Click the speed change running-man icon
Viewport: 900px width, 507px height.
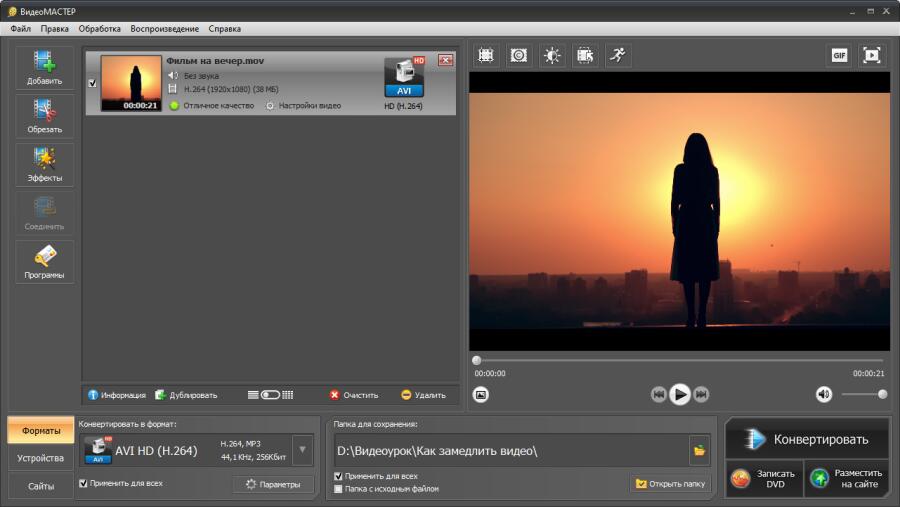point(618,55)
